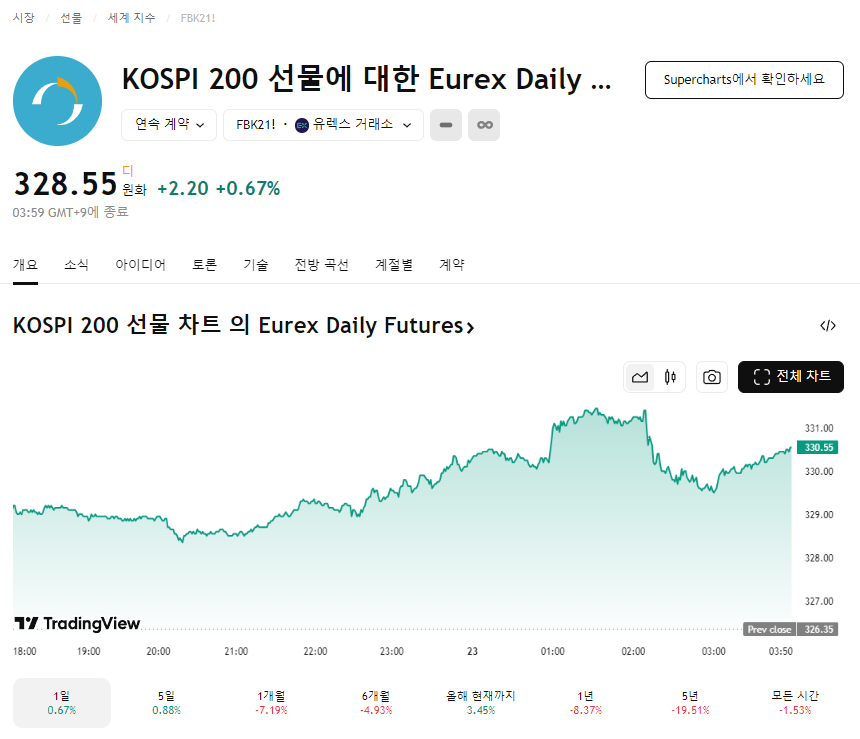Toggle the 1일 timeframe selection
The width and height of the screenshot is (860, 739).
tap(61, 702)
